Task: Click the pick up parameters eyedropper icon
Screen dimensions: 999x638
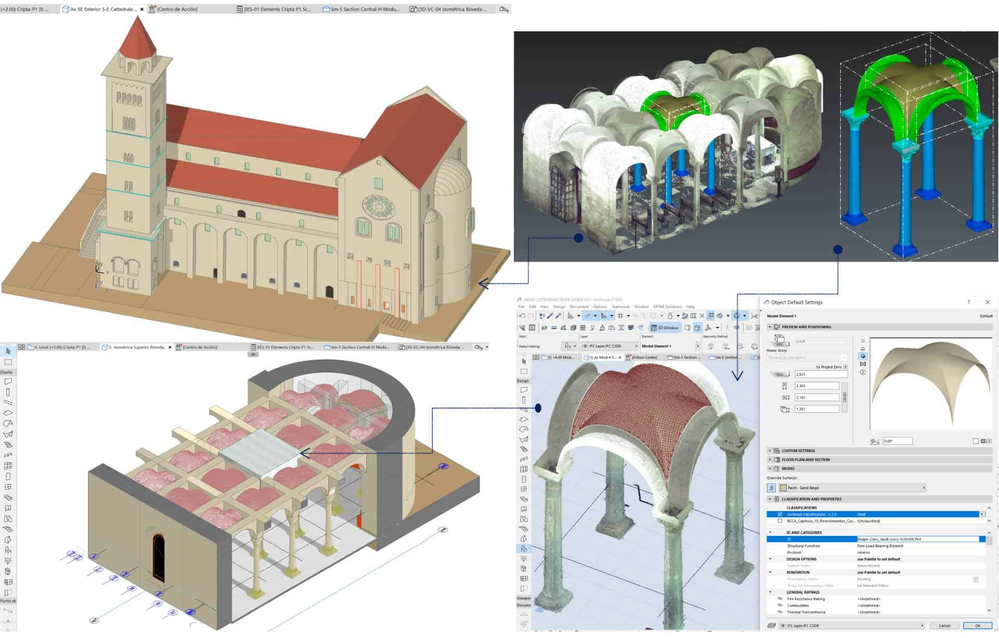Action: click(x=550, y=316)
